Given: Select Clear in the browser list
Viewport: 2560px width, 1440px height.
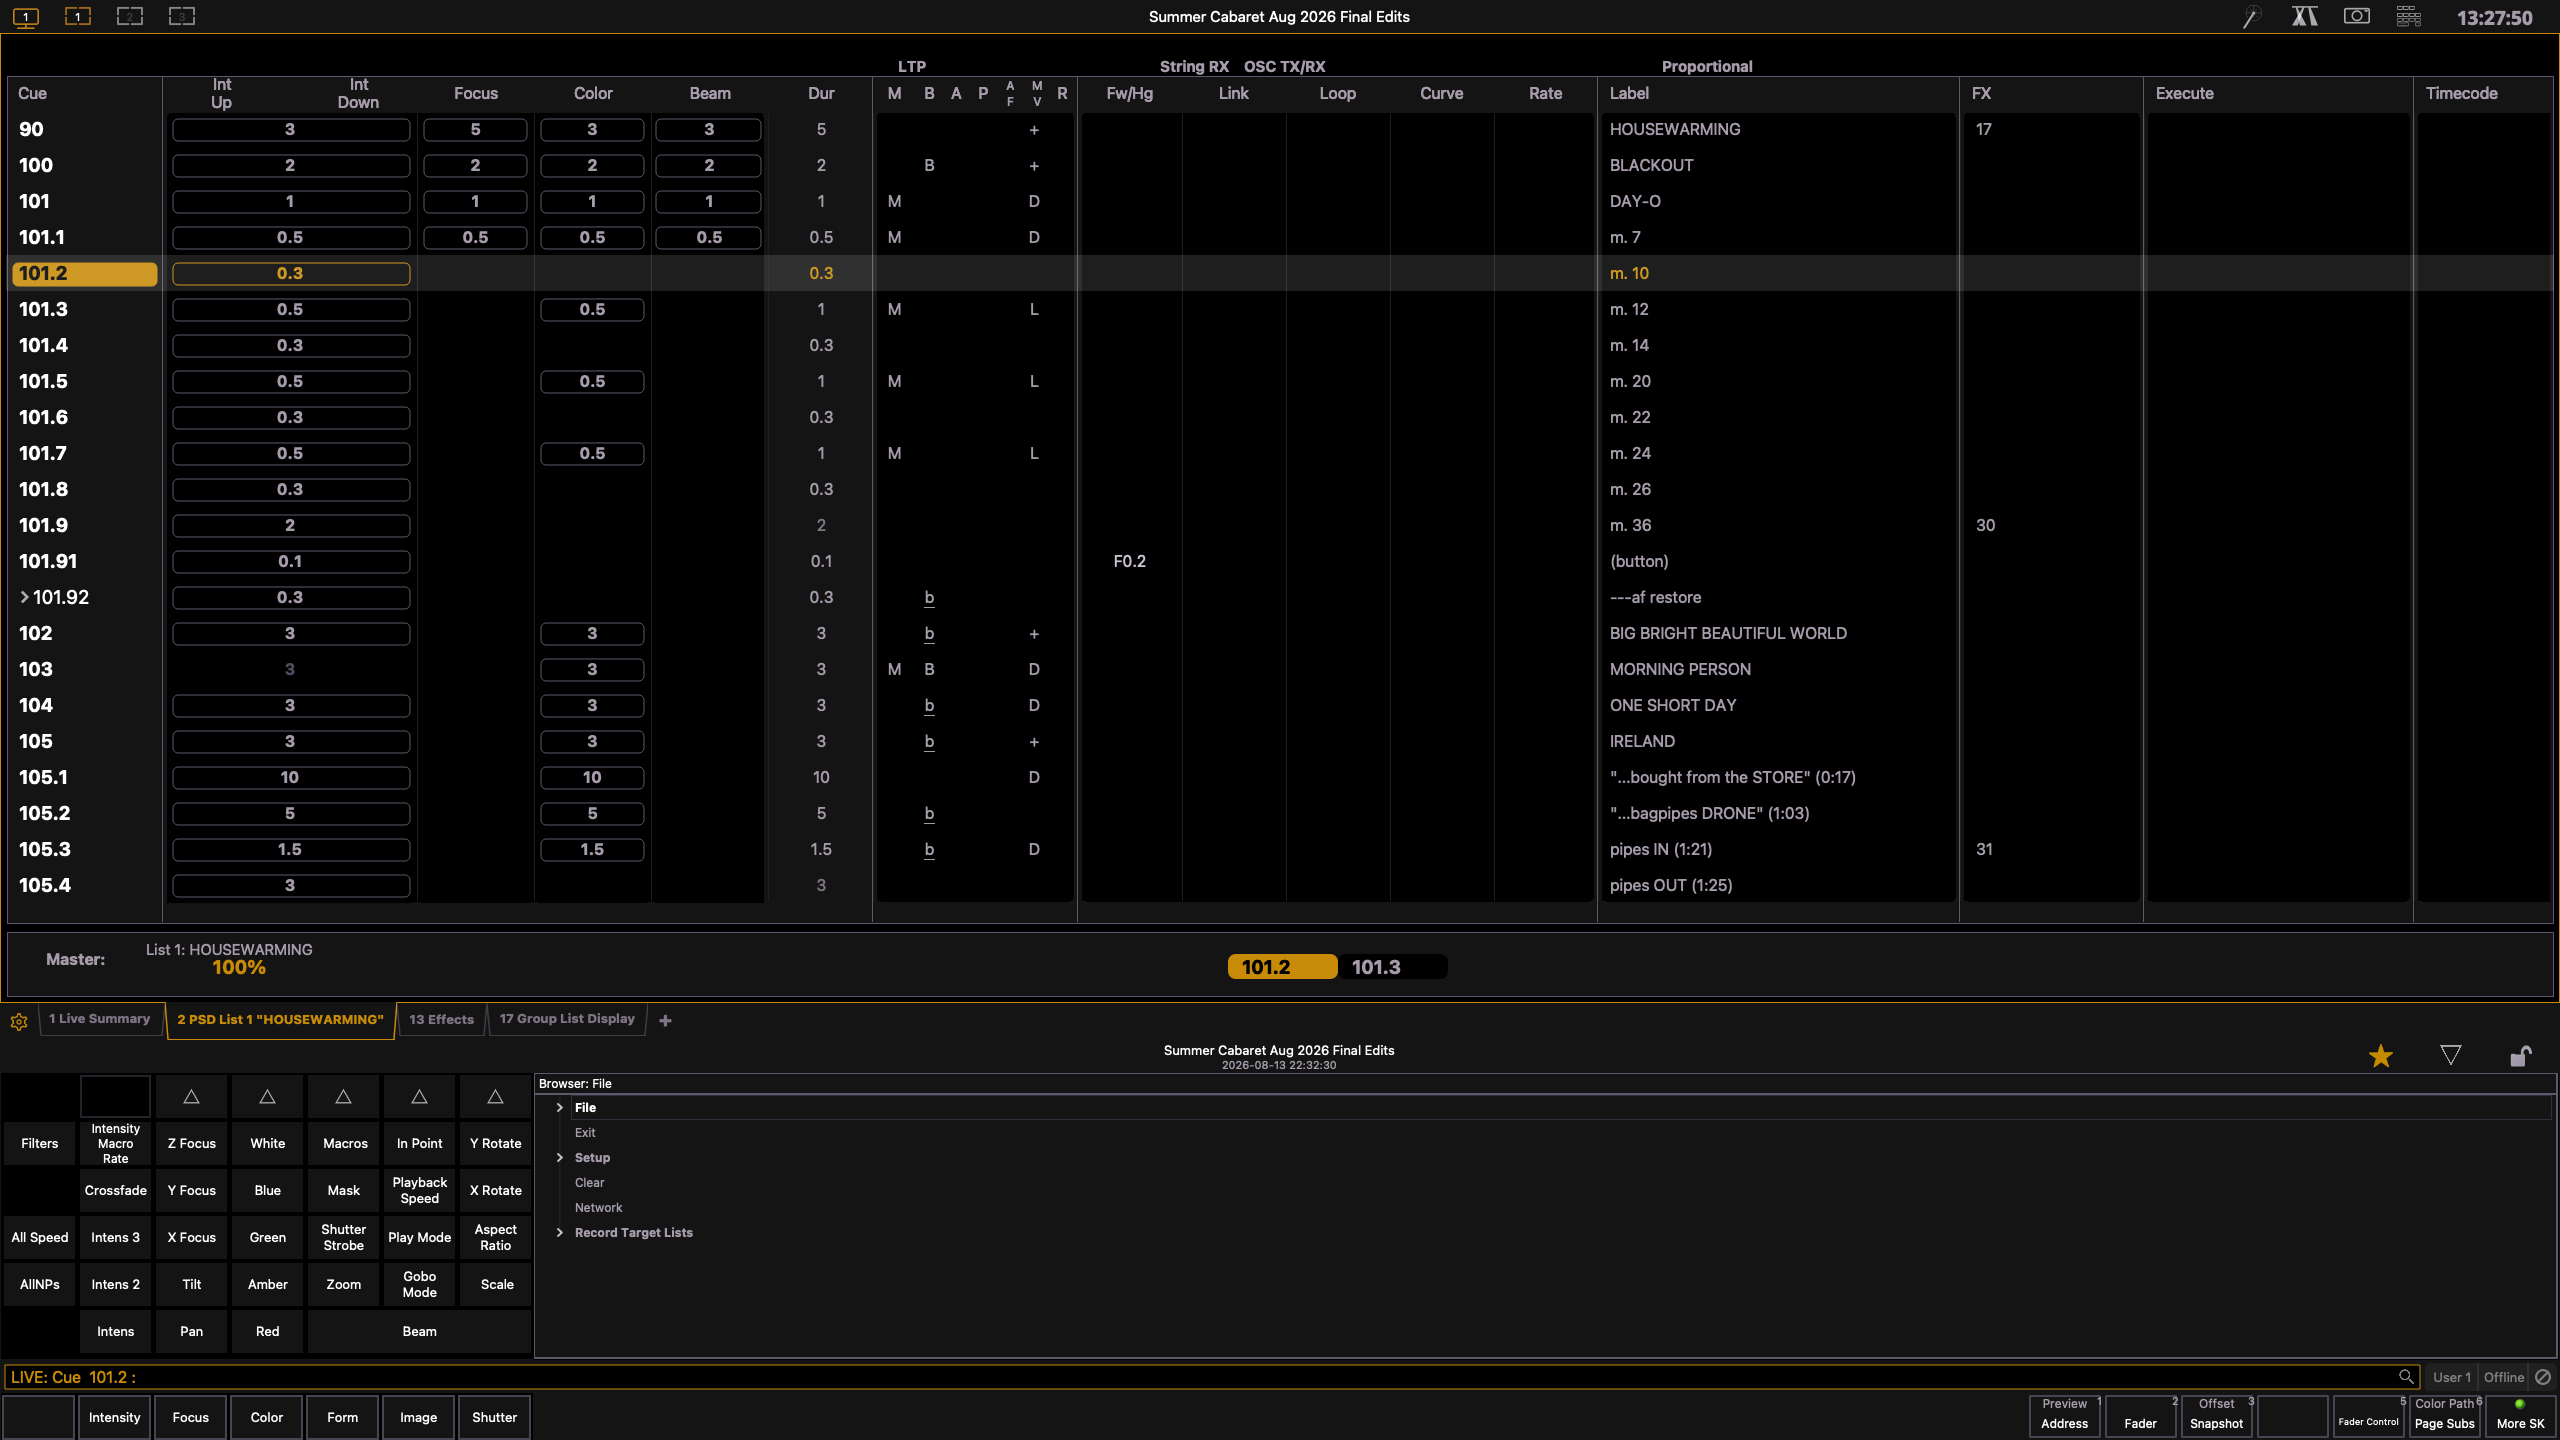Looking at the screenshot, I should pos(589,1183).
